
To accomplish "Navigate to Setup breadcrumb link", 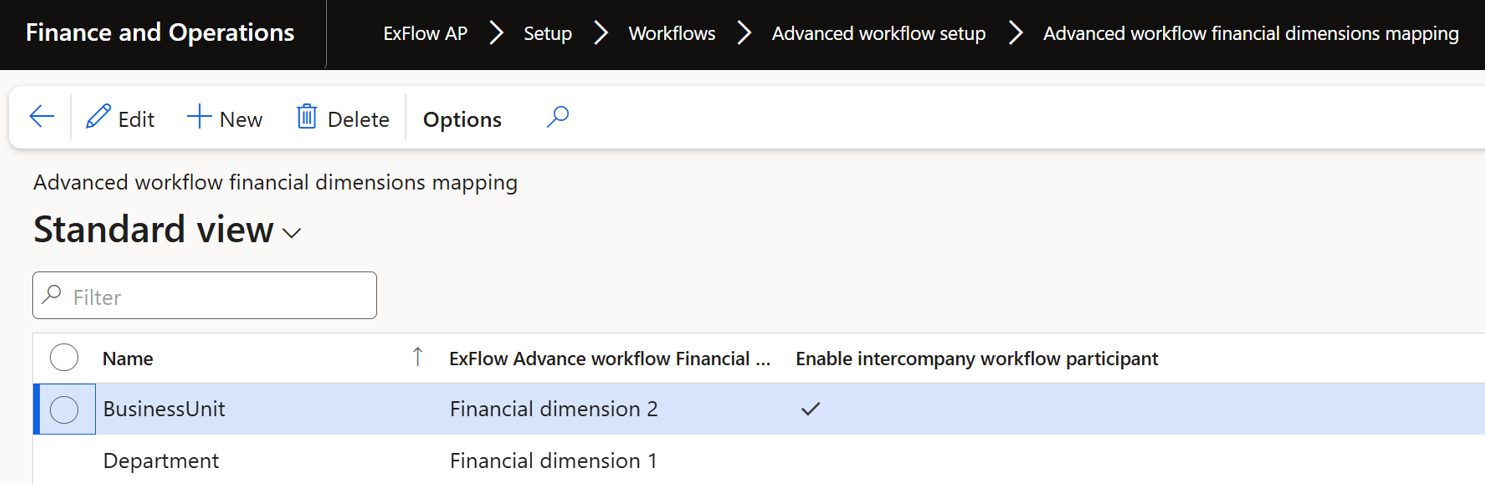I will pos(548,34).
